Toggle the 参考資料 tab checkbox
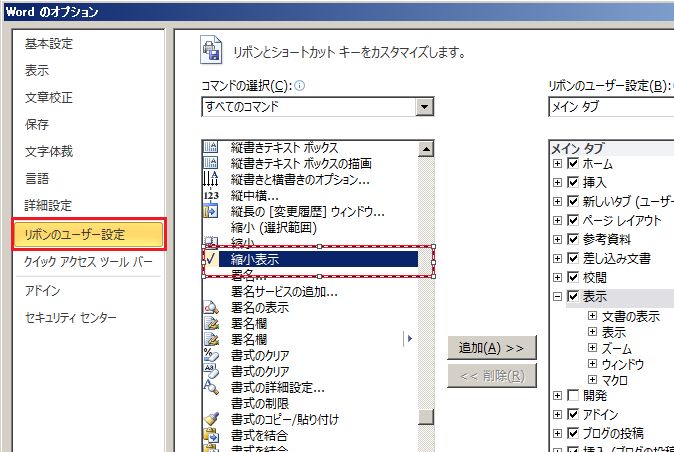 573,239
